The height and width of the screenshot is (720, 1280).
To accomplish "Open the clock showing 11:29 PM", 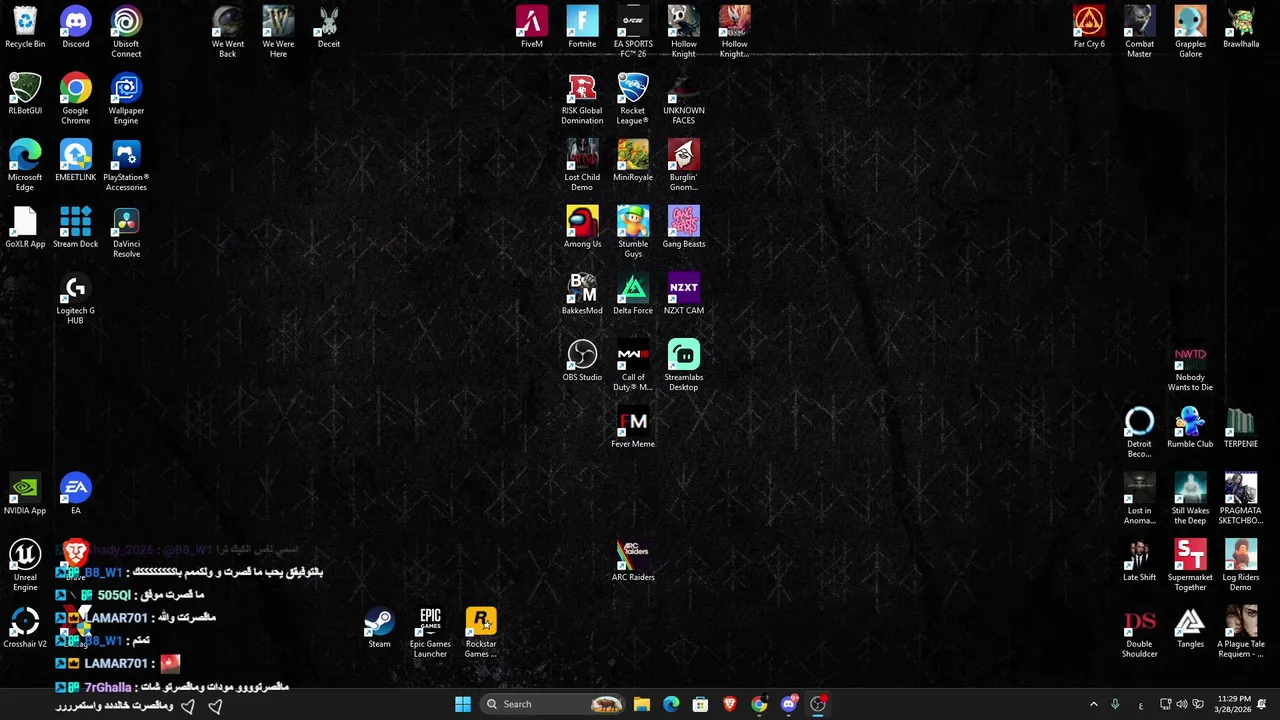I will pyautogui.click(x=1234, y=704).
